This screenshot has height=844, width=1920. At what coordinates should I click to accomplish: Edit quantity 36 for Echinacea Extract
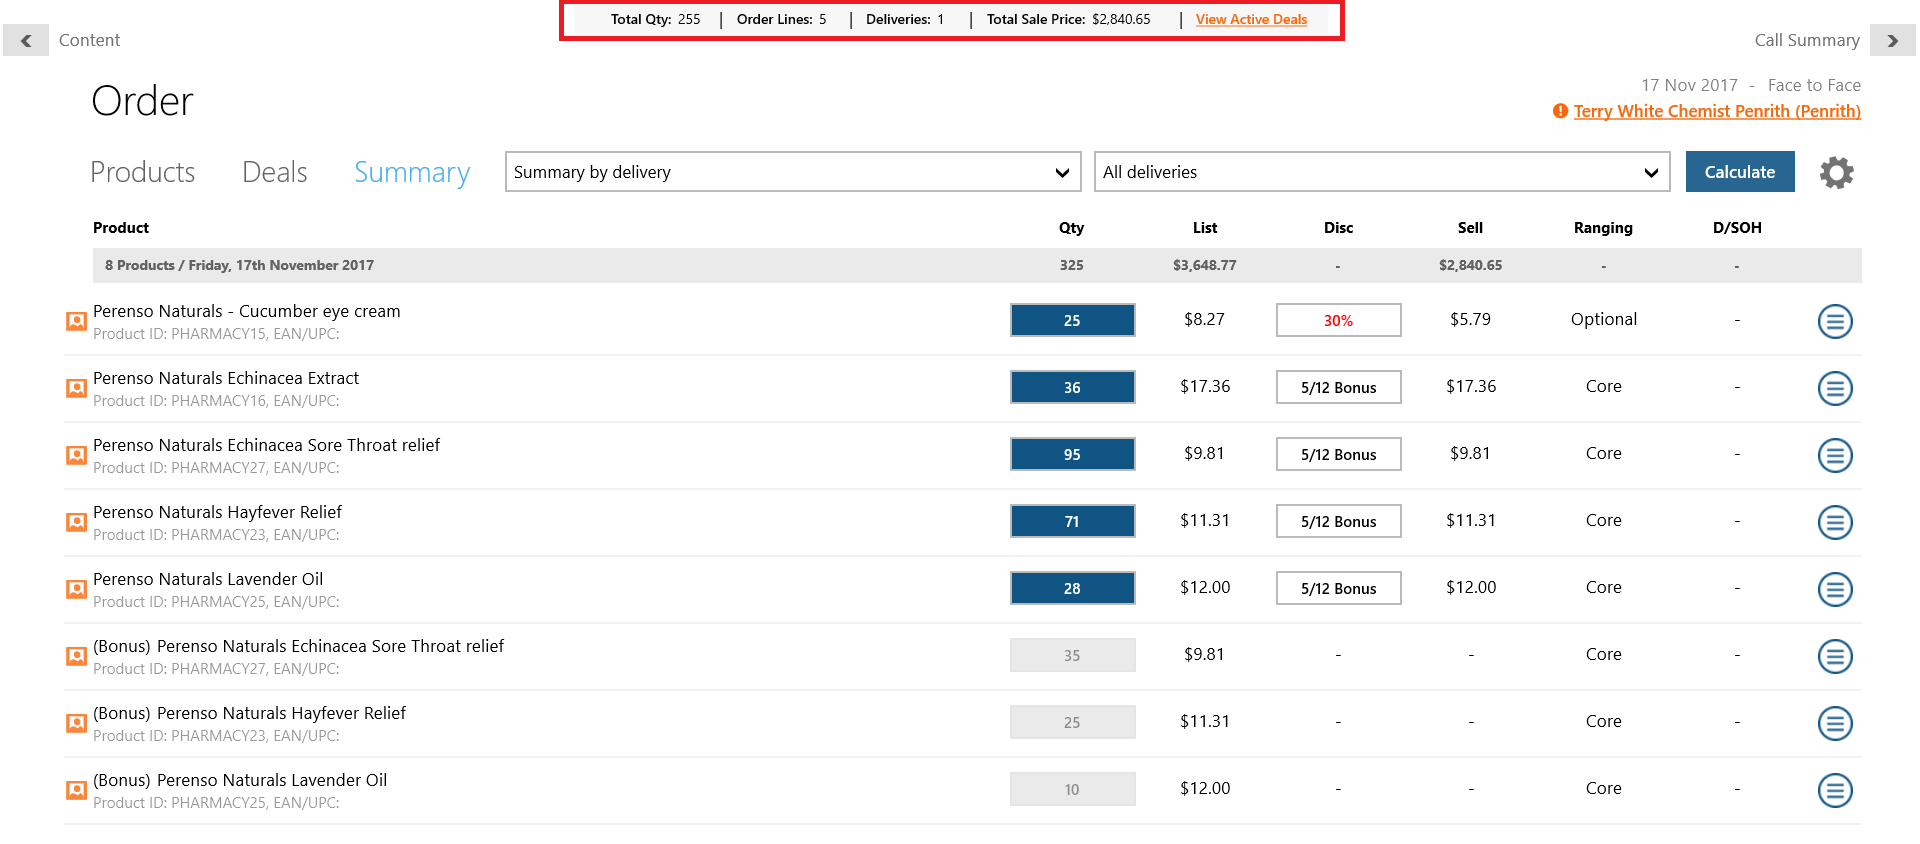1072,387
